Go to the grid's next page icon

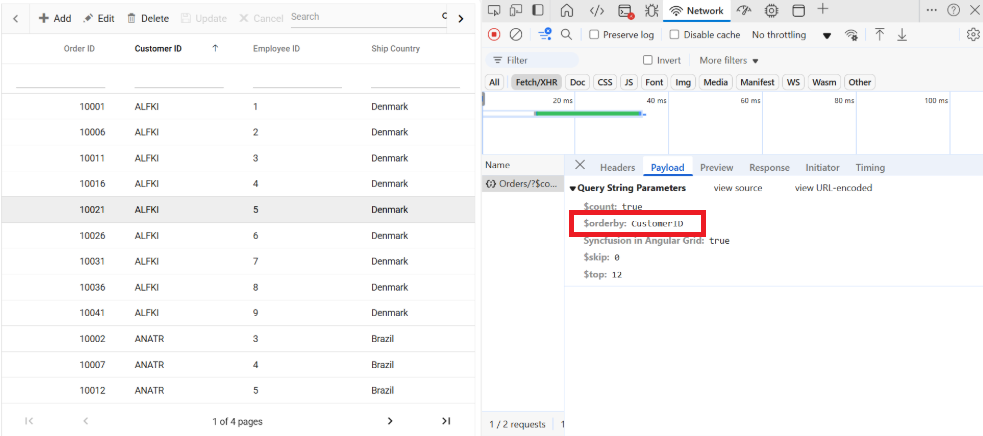[390, 421]
